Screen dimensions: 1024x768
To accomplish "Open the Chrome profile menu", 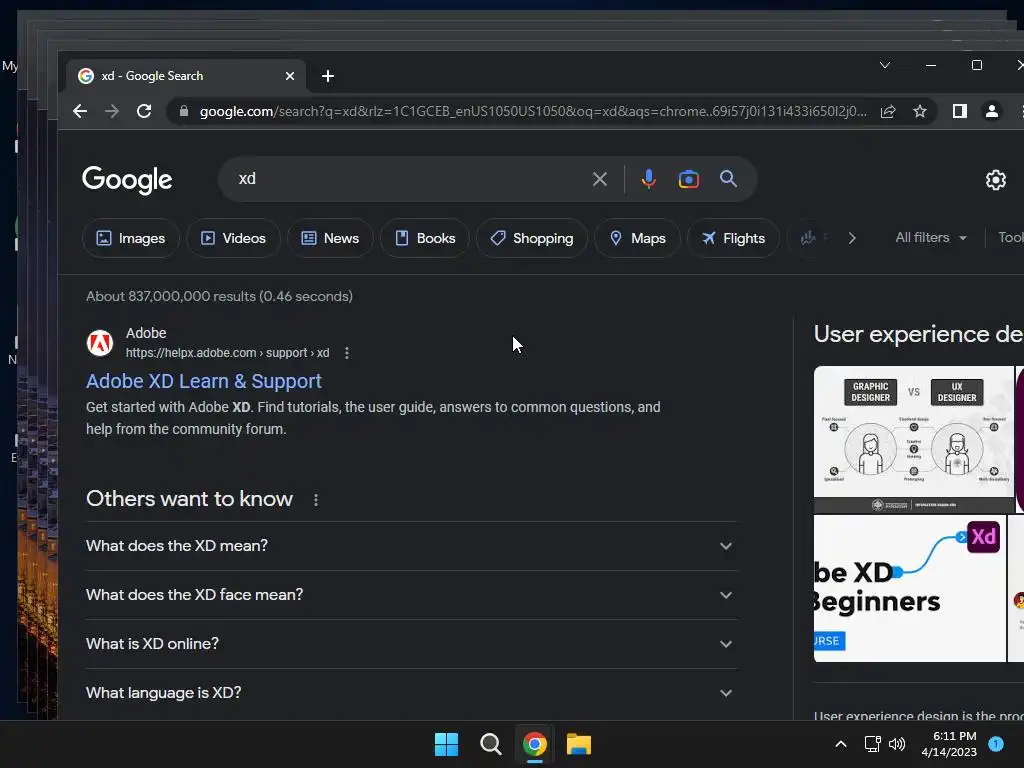I will [x=991, y=112].
